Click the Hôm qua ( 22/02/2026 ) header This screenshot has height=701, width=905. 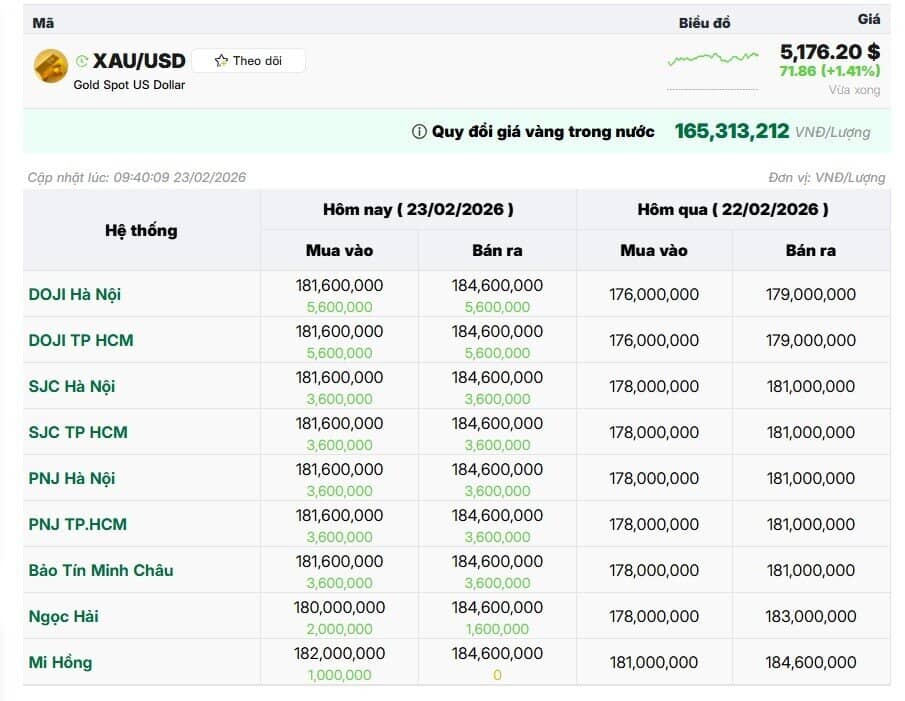733,209
